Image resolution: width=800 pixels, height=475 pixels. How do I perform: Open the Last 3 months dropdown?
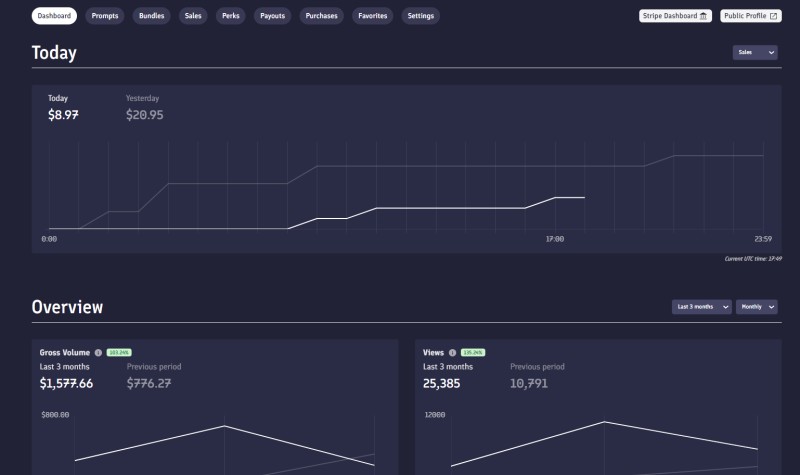click(x=702, y=307)
